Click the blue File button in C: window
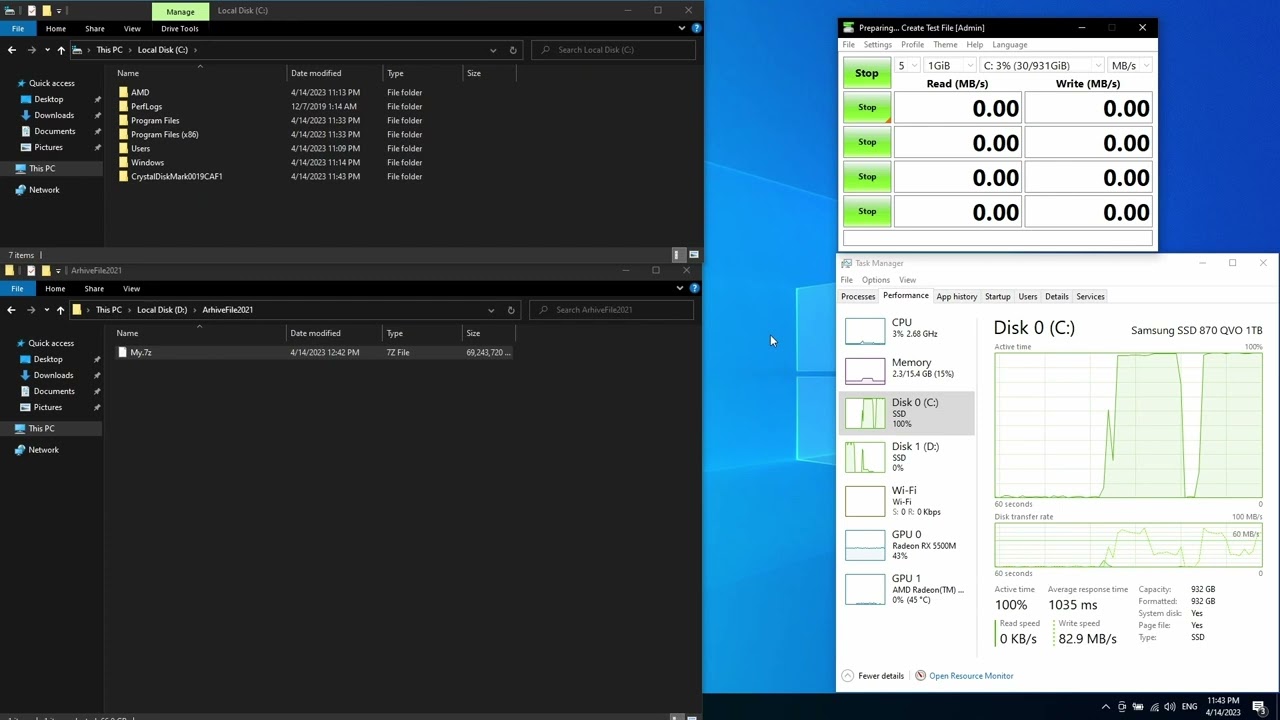The height and width of the screenshot is (720, 1280). pos(18,29)
